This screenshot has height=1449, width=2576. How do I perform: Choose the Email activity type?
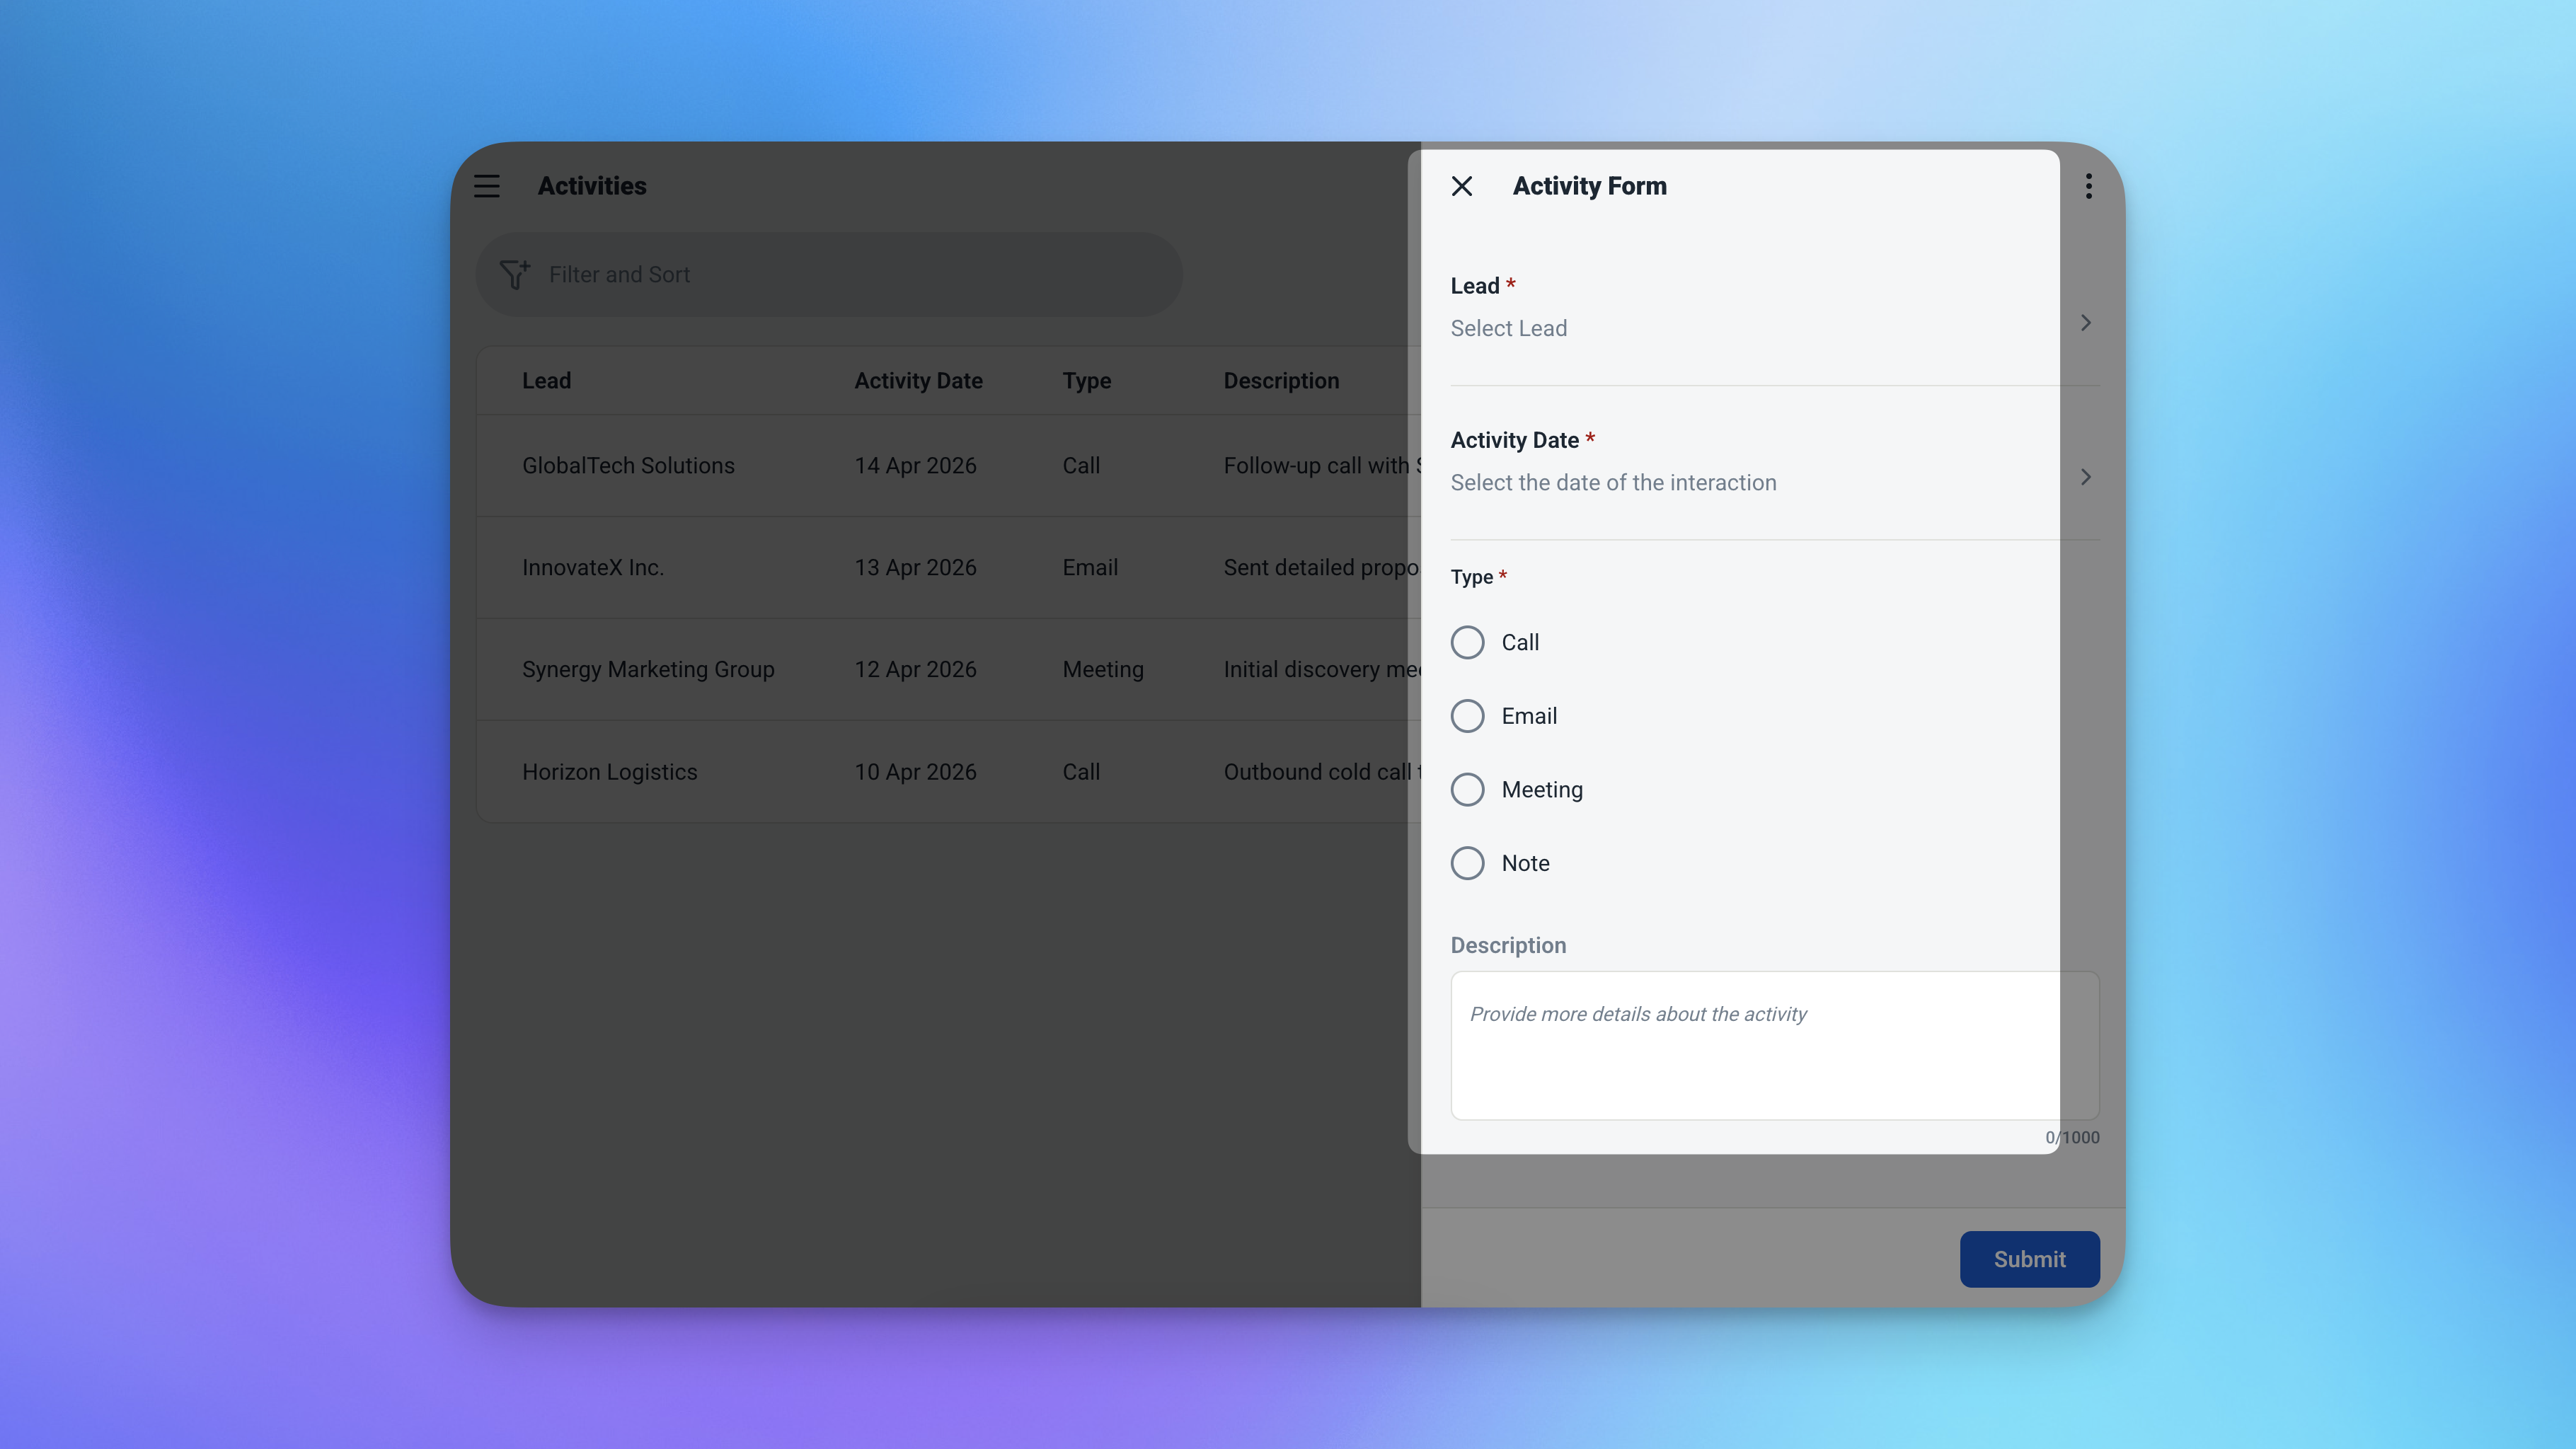pos(1467,716)
